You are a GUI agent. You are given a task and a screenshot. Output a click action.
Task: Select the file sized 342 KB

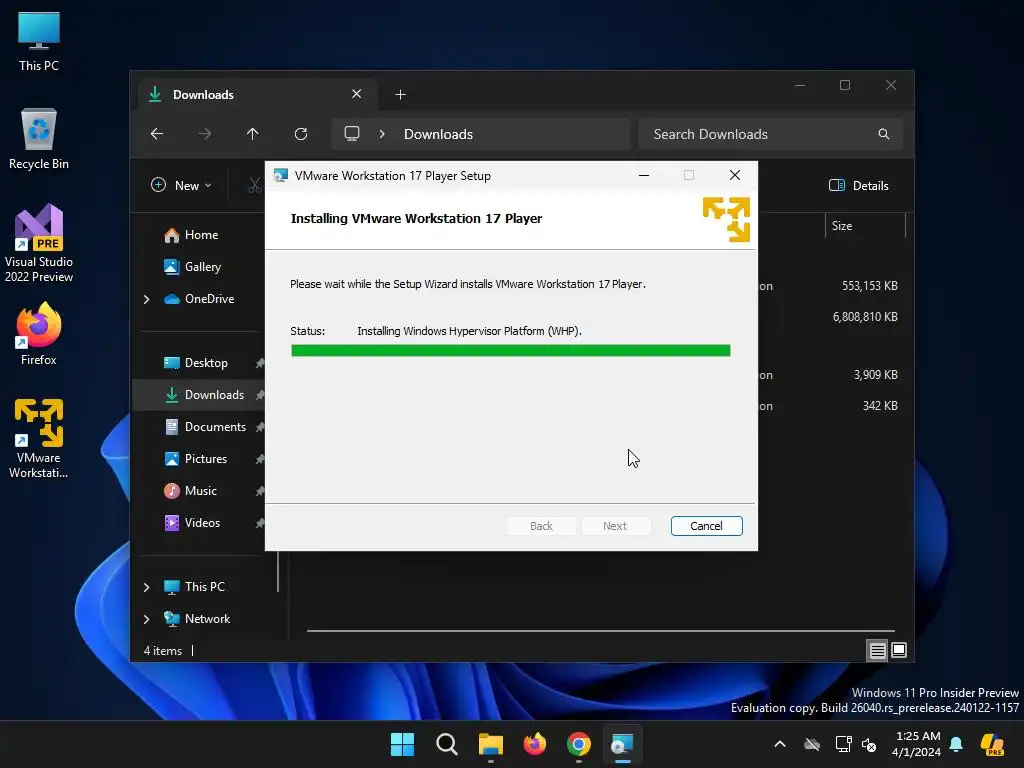tap(880, 406)
